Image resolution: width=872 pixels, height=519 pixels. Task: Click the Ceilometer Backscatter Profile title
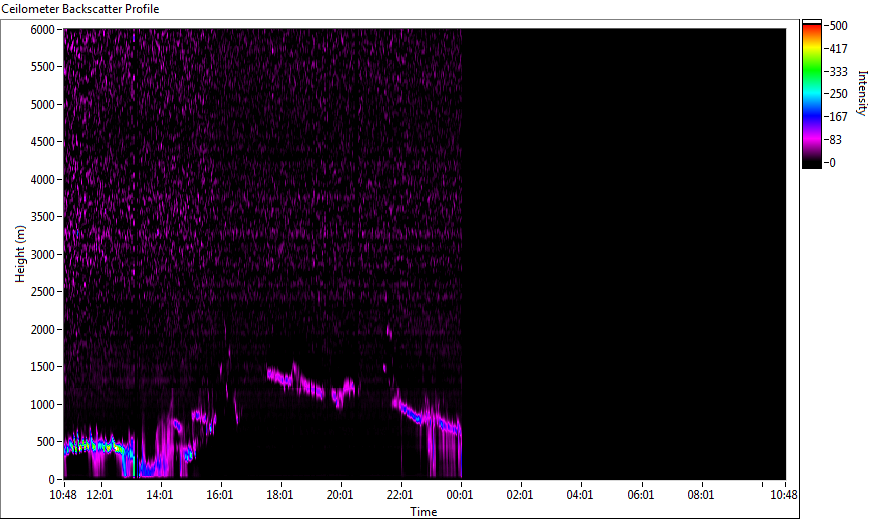(80, 9)
